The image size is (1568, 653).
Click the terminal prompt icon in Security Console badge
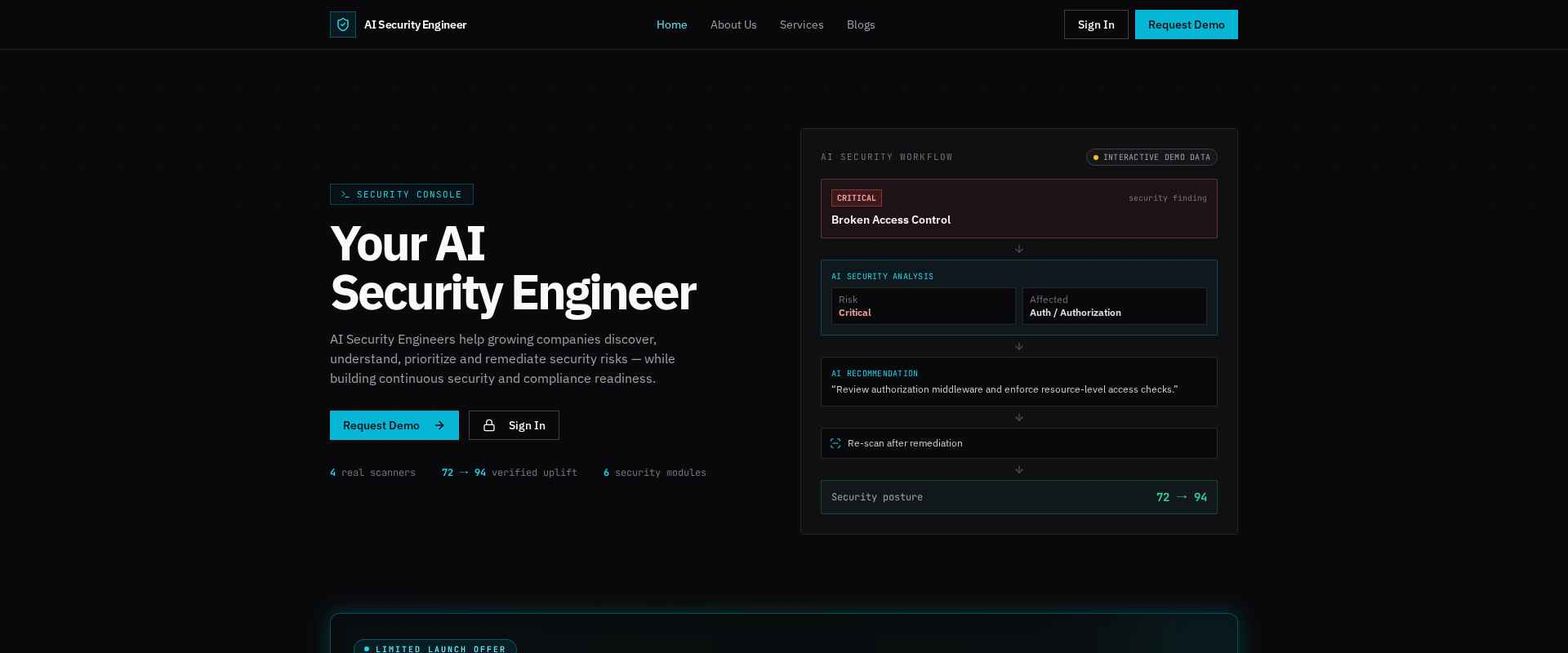click(x=345, y=194)
